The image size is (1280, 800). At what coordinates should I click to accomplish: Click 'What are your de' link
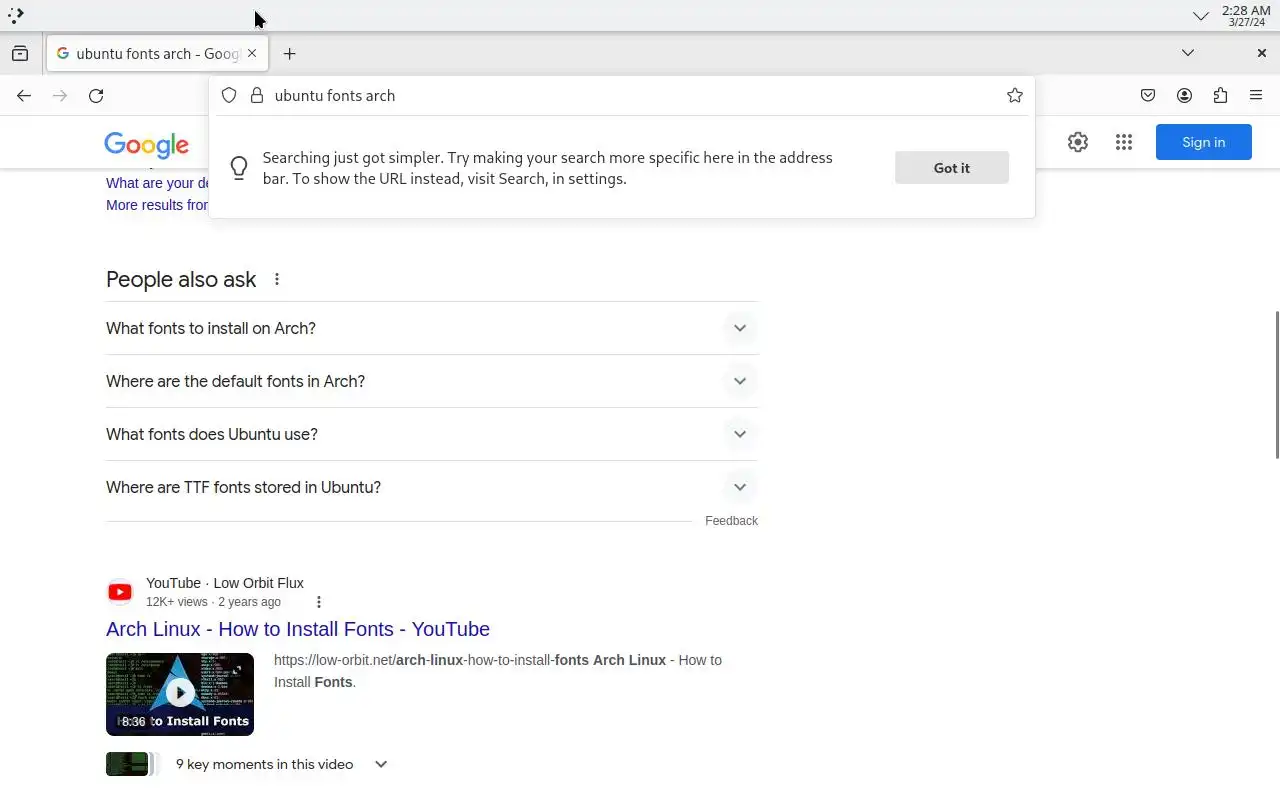(158, 183)
